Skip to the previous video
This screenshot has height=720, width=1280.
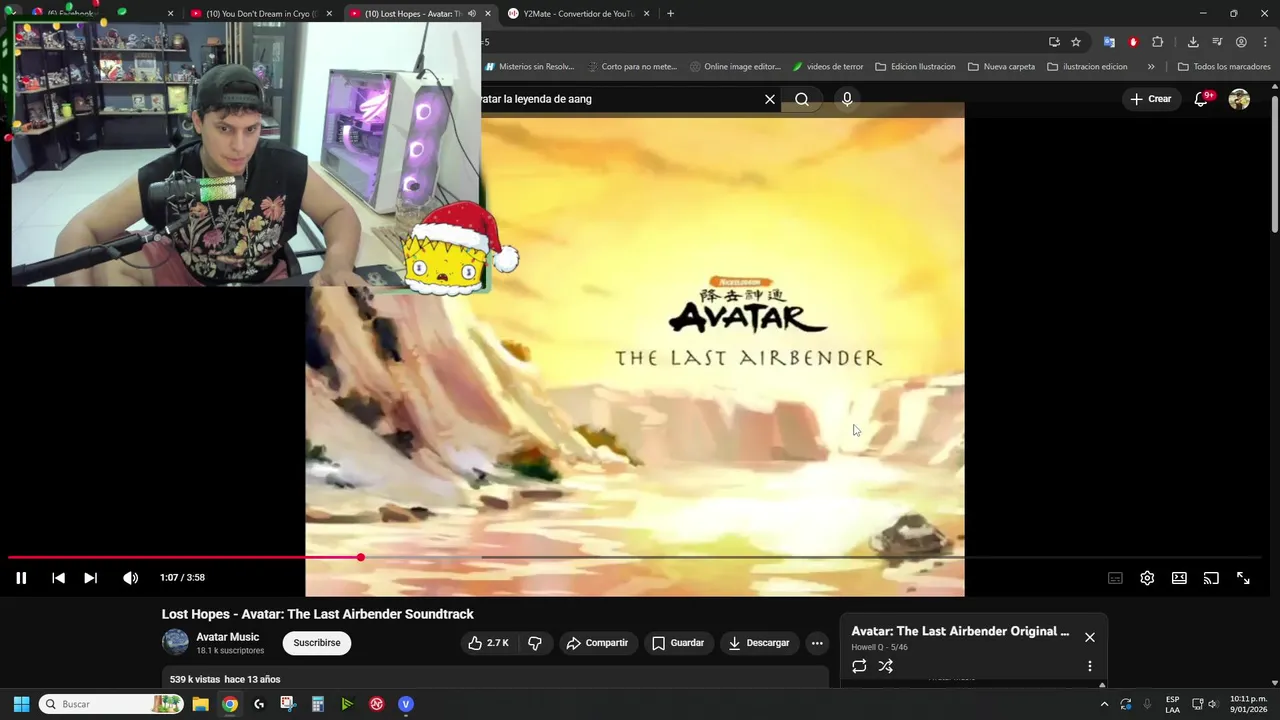(58, 578)
